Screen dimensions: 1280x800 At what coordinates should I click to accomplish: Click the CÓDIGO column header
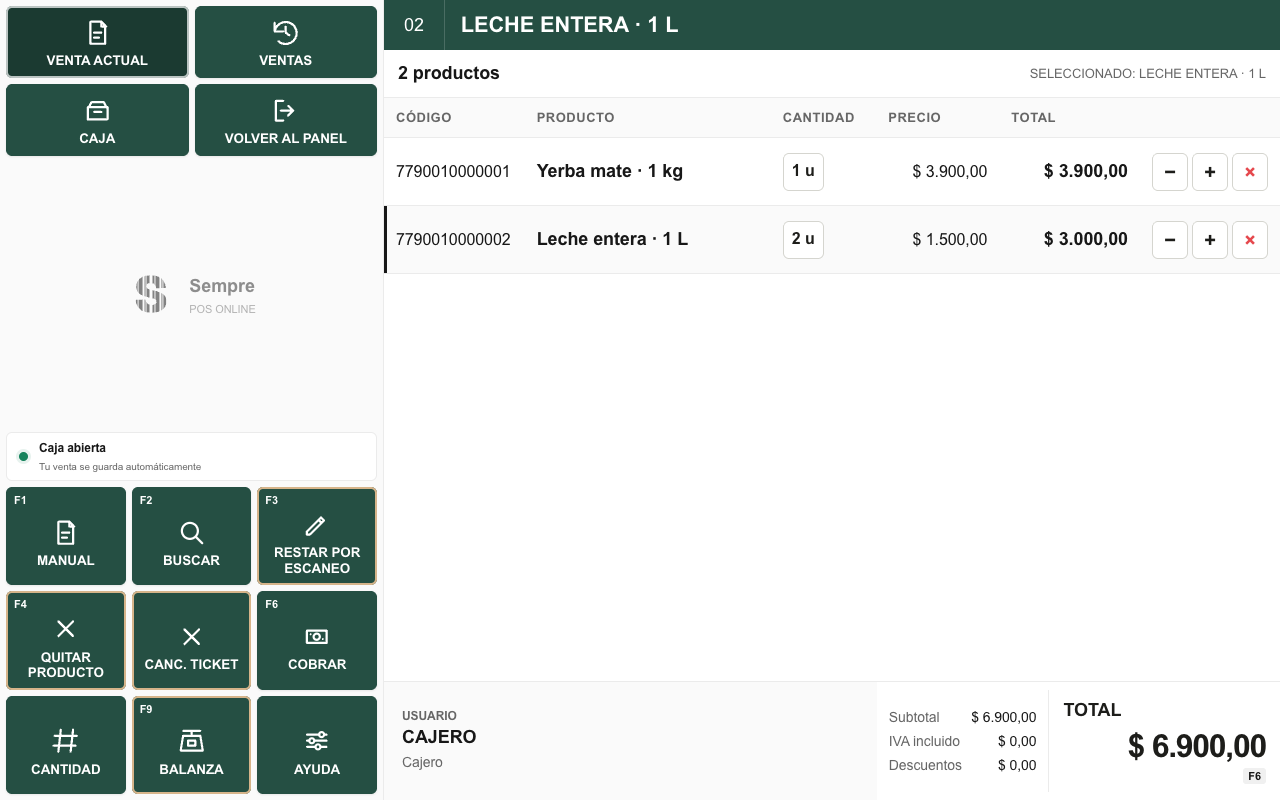(x=424, y=117)
